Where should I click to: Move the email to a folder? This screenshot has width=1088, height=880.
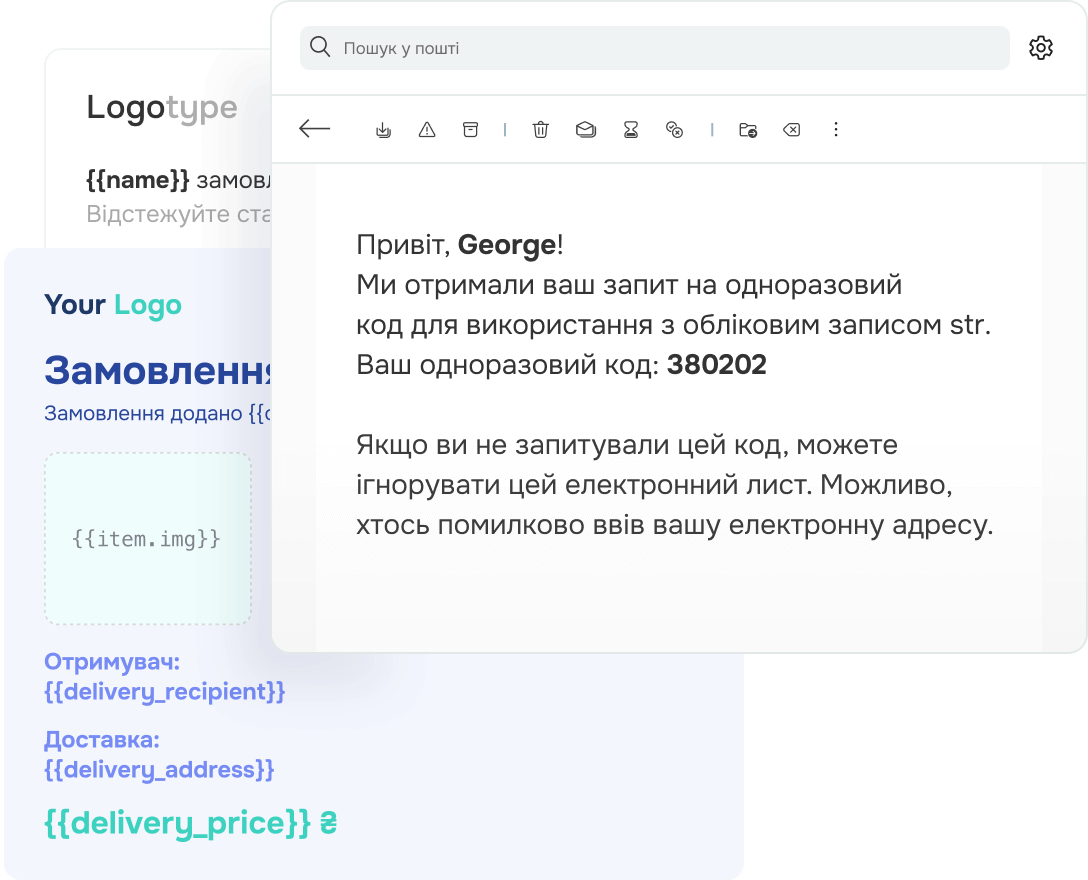point(747,129)
